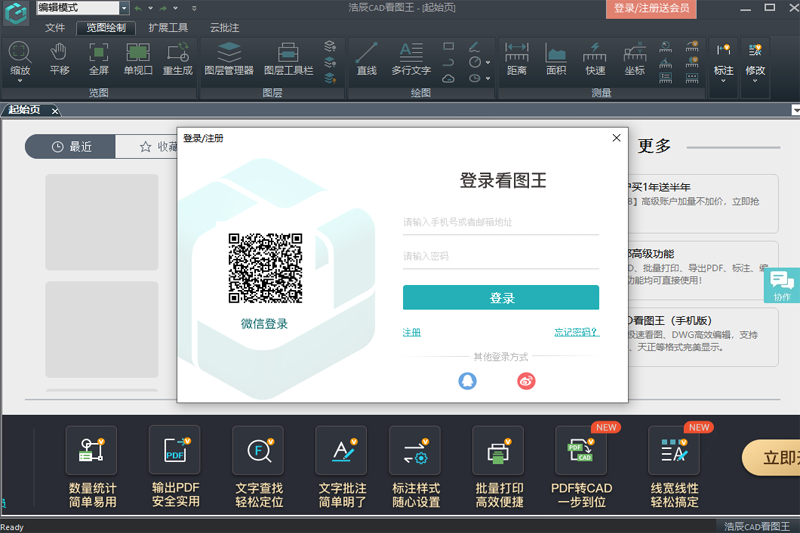The width and height of the screenshot is (800, 533).
Task: Click the phone or email input field
Action: coord(500,222)
